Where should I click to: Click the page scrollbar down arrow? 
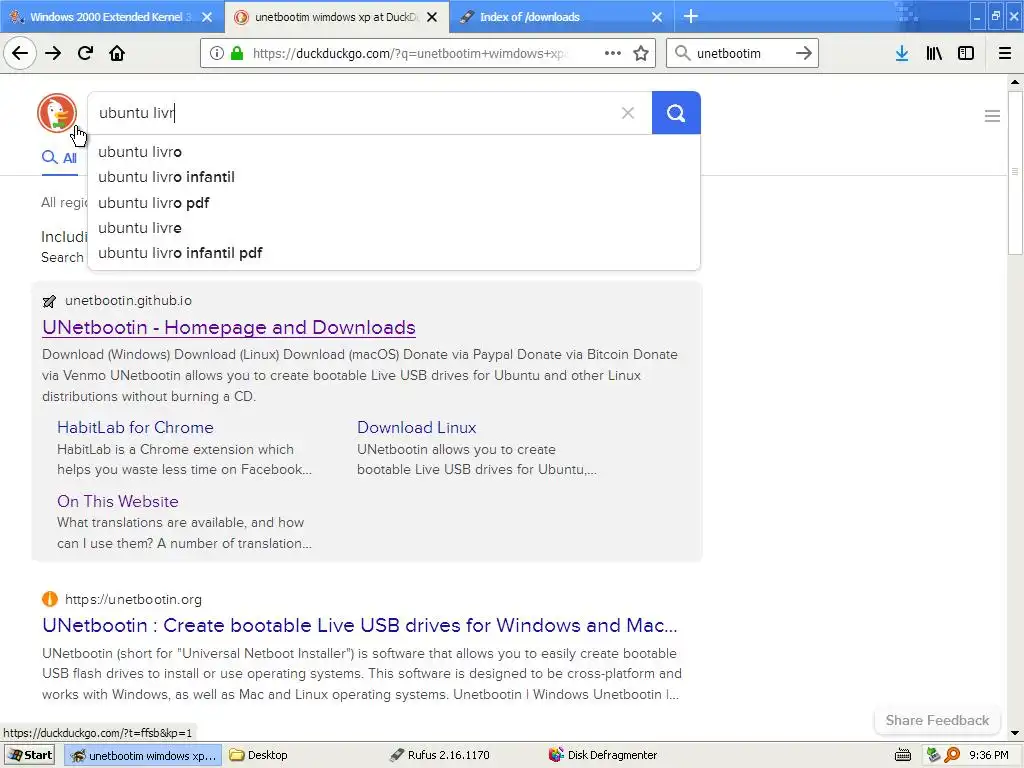(1015, 733)
